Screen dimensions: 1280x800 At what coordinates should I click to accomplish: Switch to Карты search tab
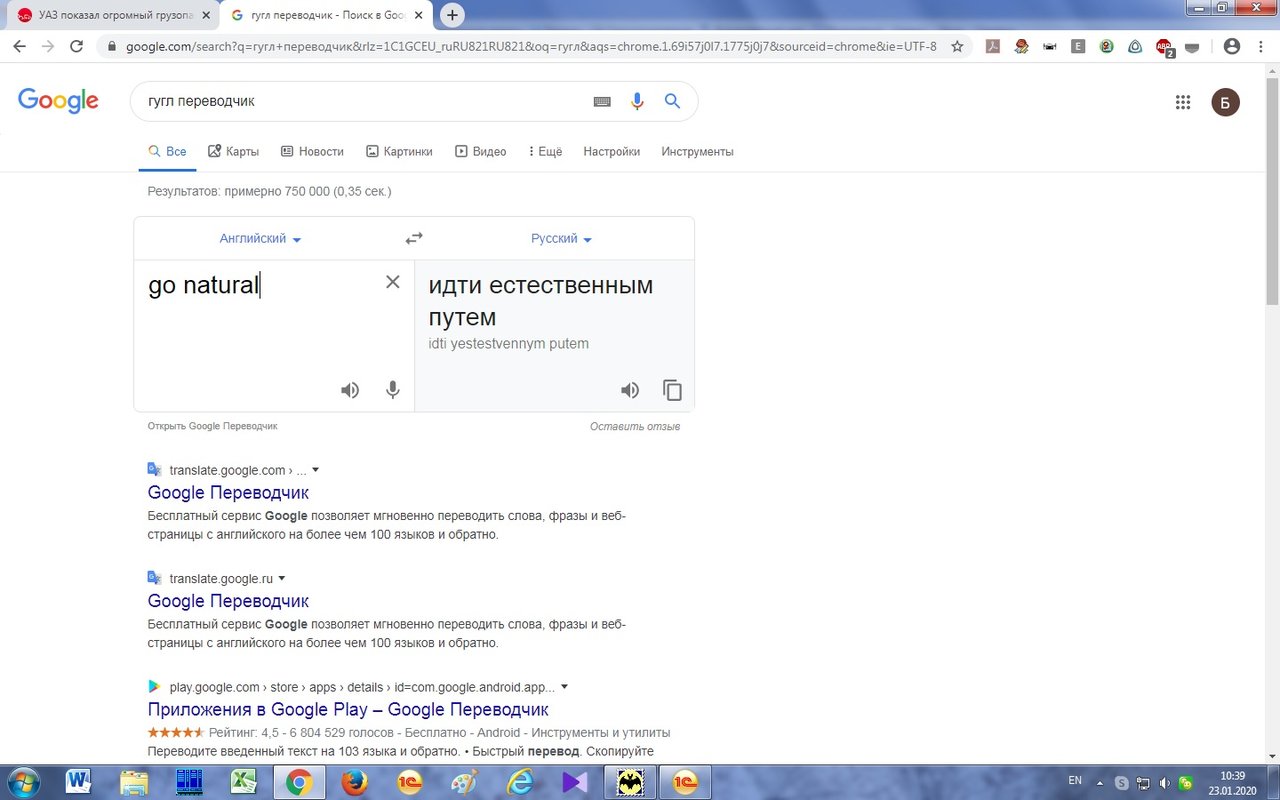coord(233,152)
